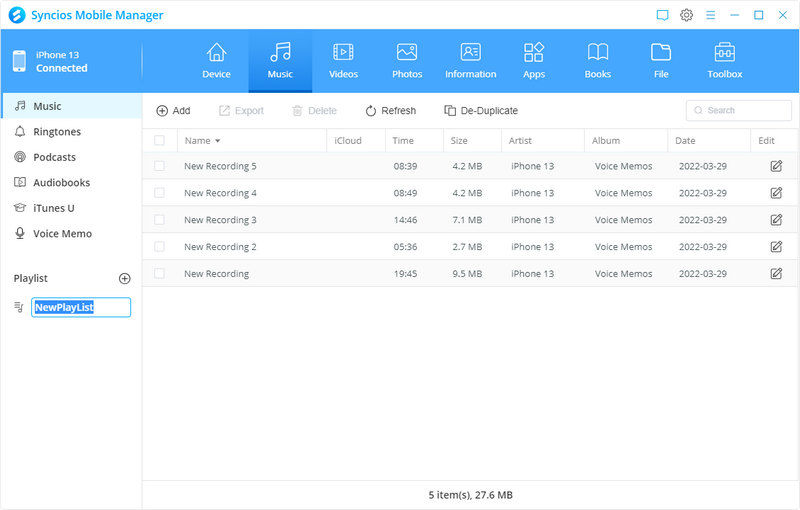Image resolution: width=800 pixels, height=510 pixels.
Task: Refresh the music list
Action: point(391,111)
